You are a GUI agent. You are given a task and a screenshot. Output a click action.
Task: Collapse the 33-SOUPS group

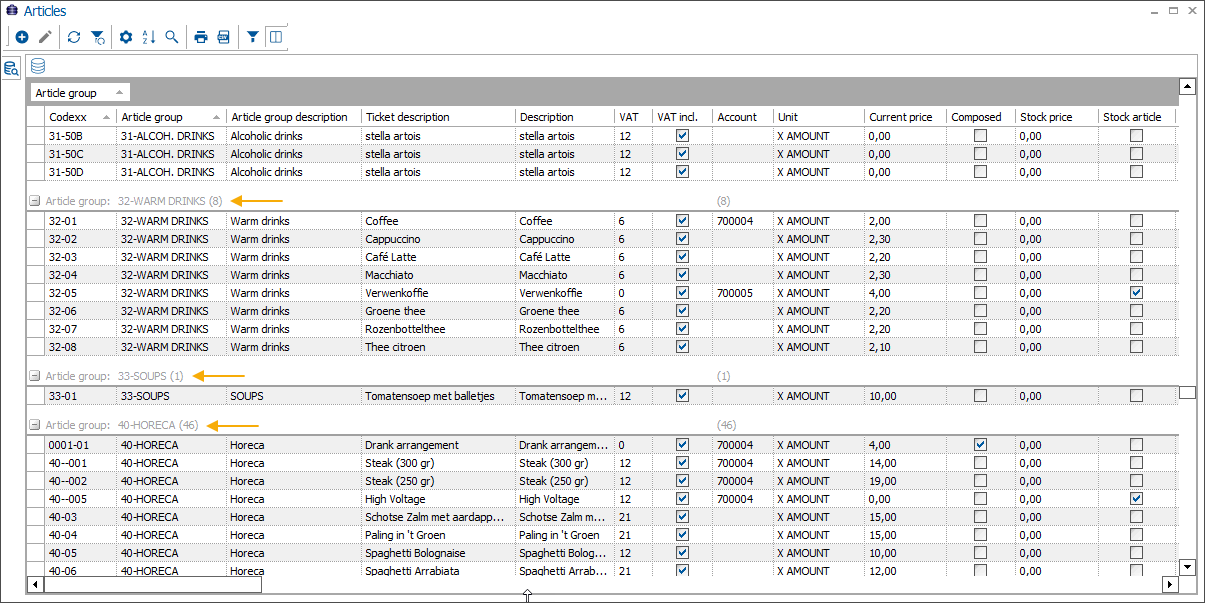point(35,376)
